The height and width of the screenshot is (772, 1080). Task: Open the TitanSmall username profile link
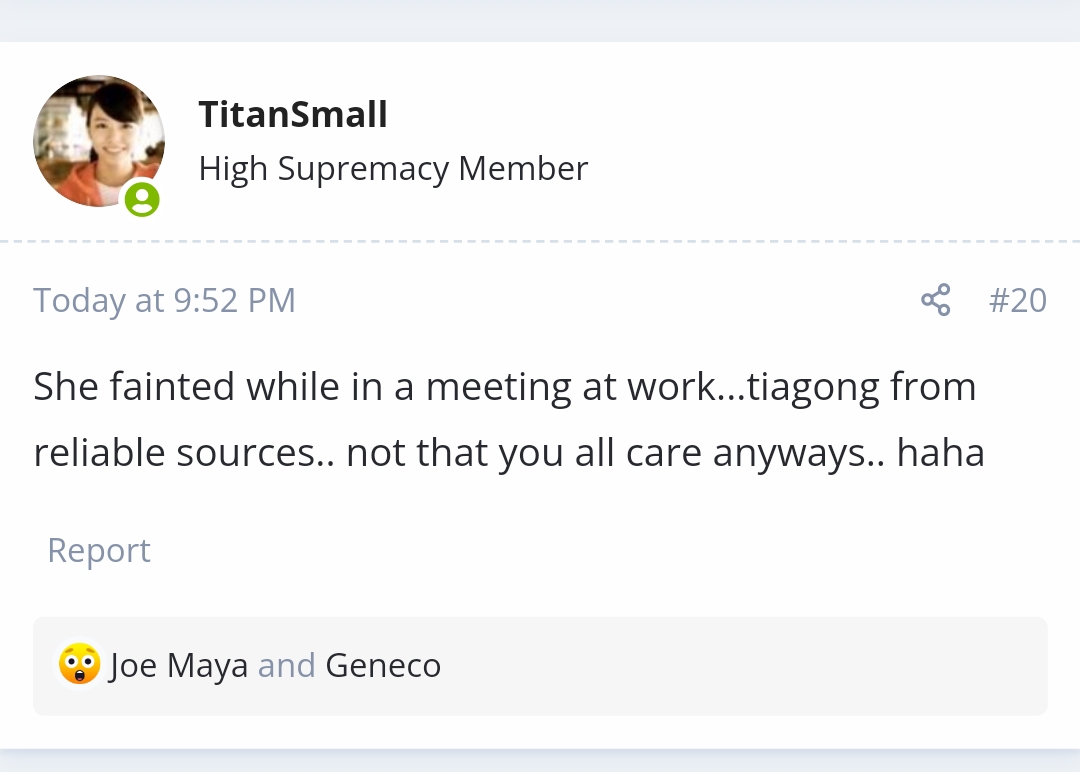tap(293, 114)
